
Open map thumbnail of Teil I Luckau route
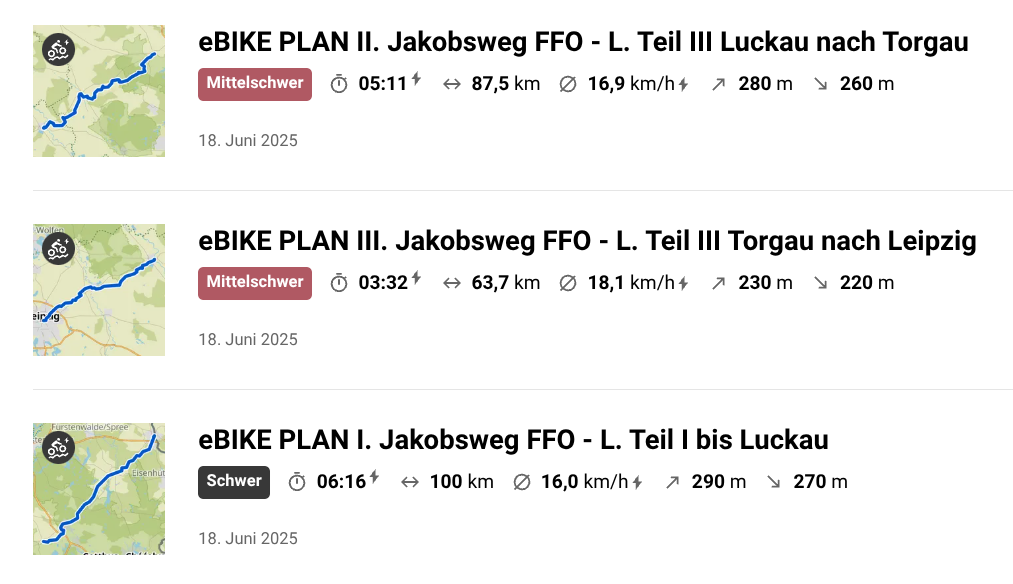point(99,489)
